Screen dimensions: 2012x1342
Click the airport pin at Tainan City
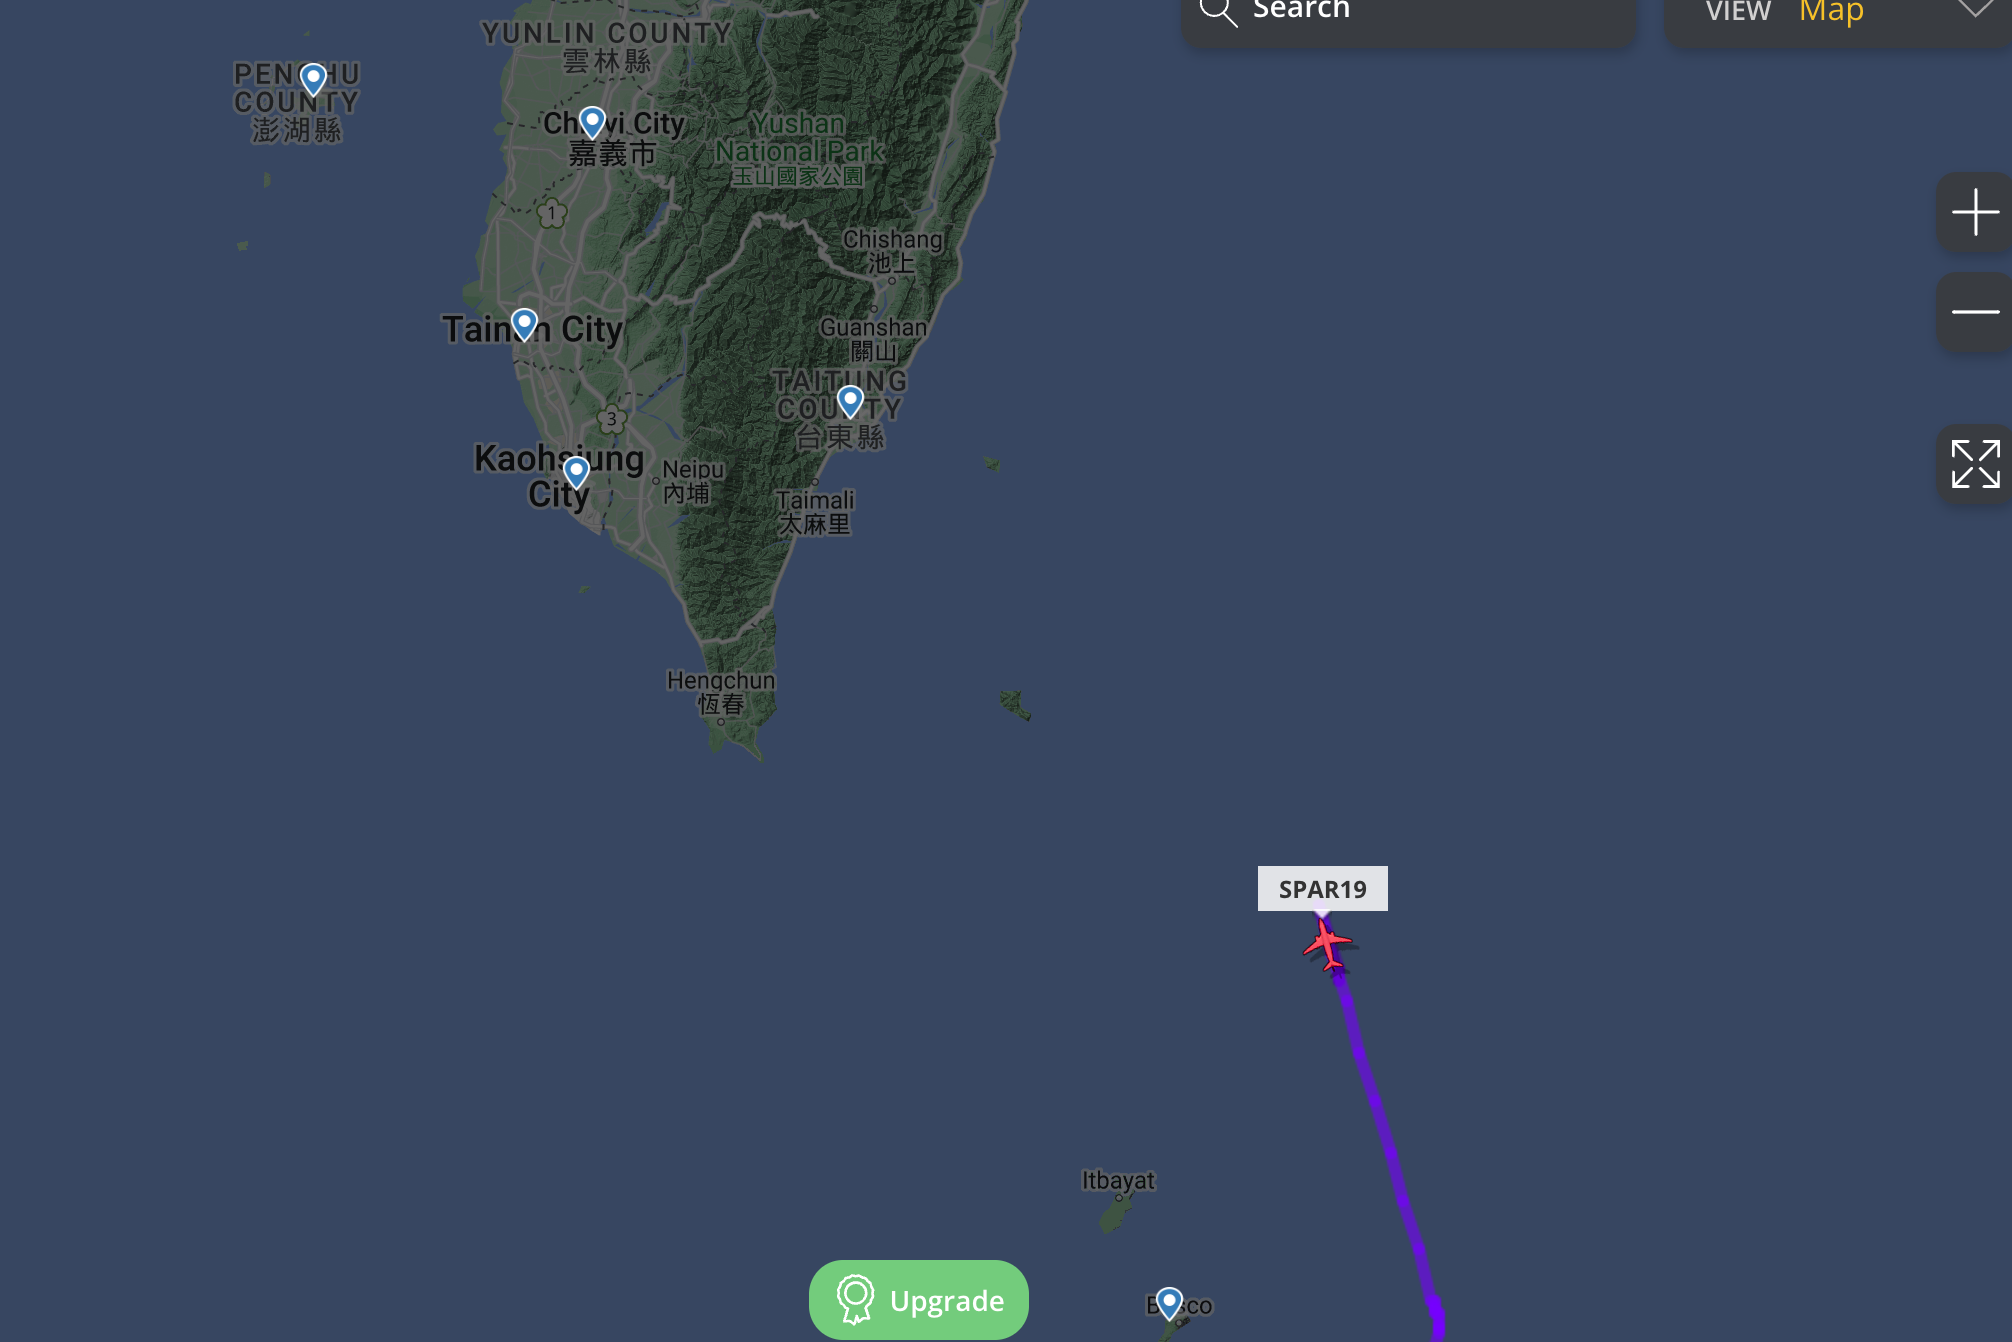coord(524,325)
